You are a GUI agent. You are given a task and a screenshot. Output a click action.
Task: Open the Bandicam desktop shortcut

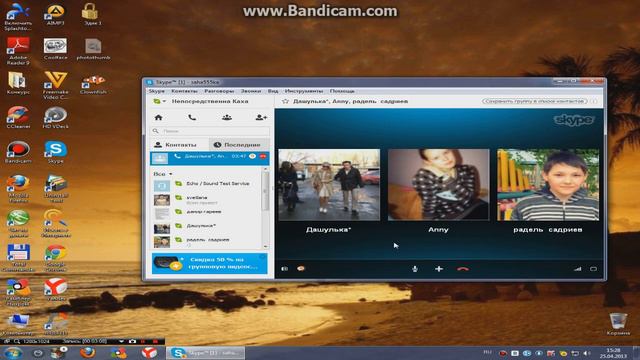click(18, 152)
